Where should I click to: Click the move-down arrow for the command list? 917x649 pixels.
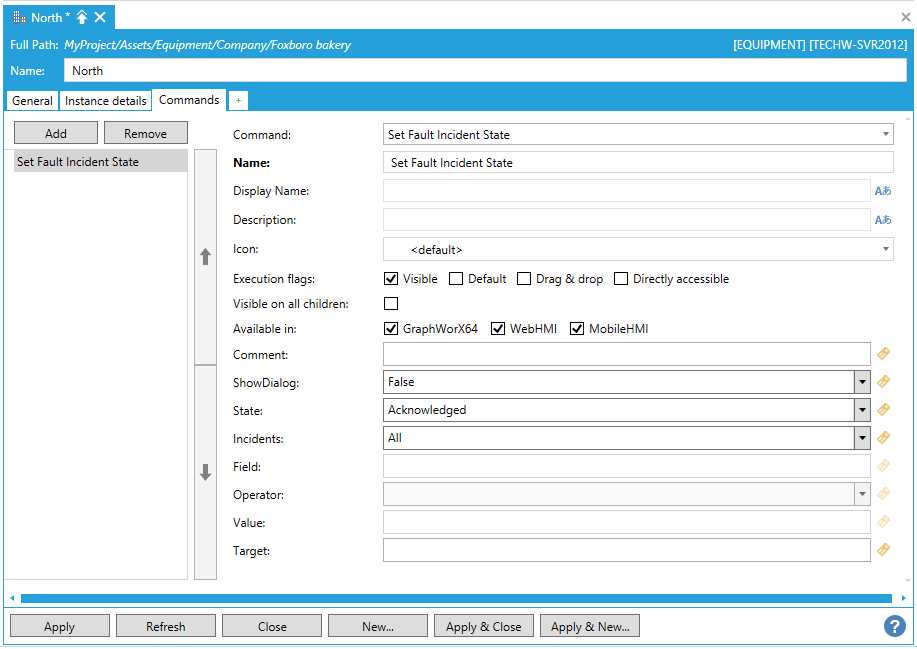point(205,473)
